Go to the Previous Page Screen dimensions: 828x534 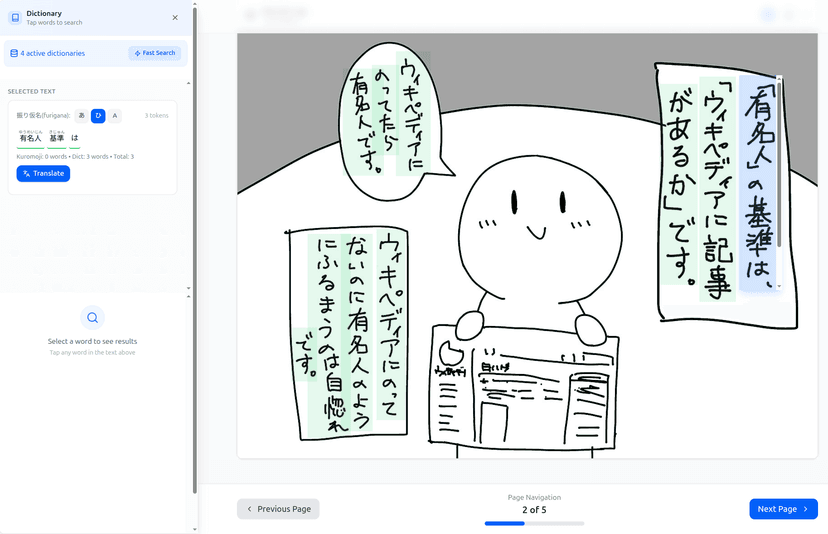pyautogui.click(x=278, y=509)
